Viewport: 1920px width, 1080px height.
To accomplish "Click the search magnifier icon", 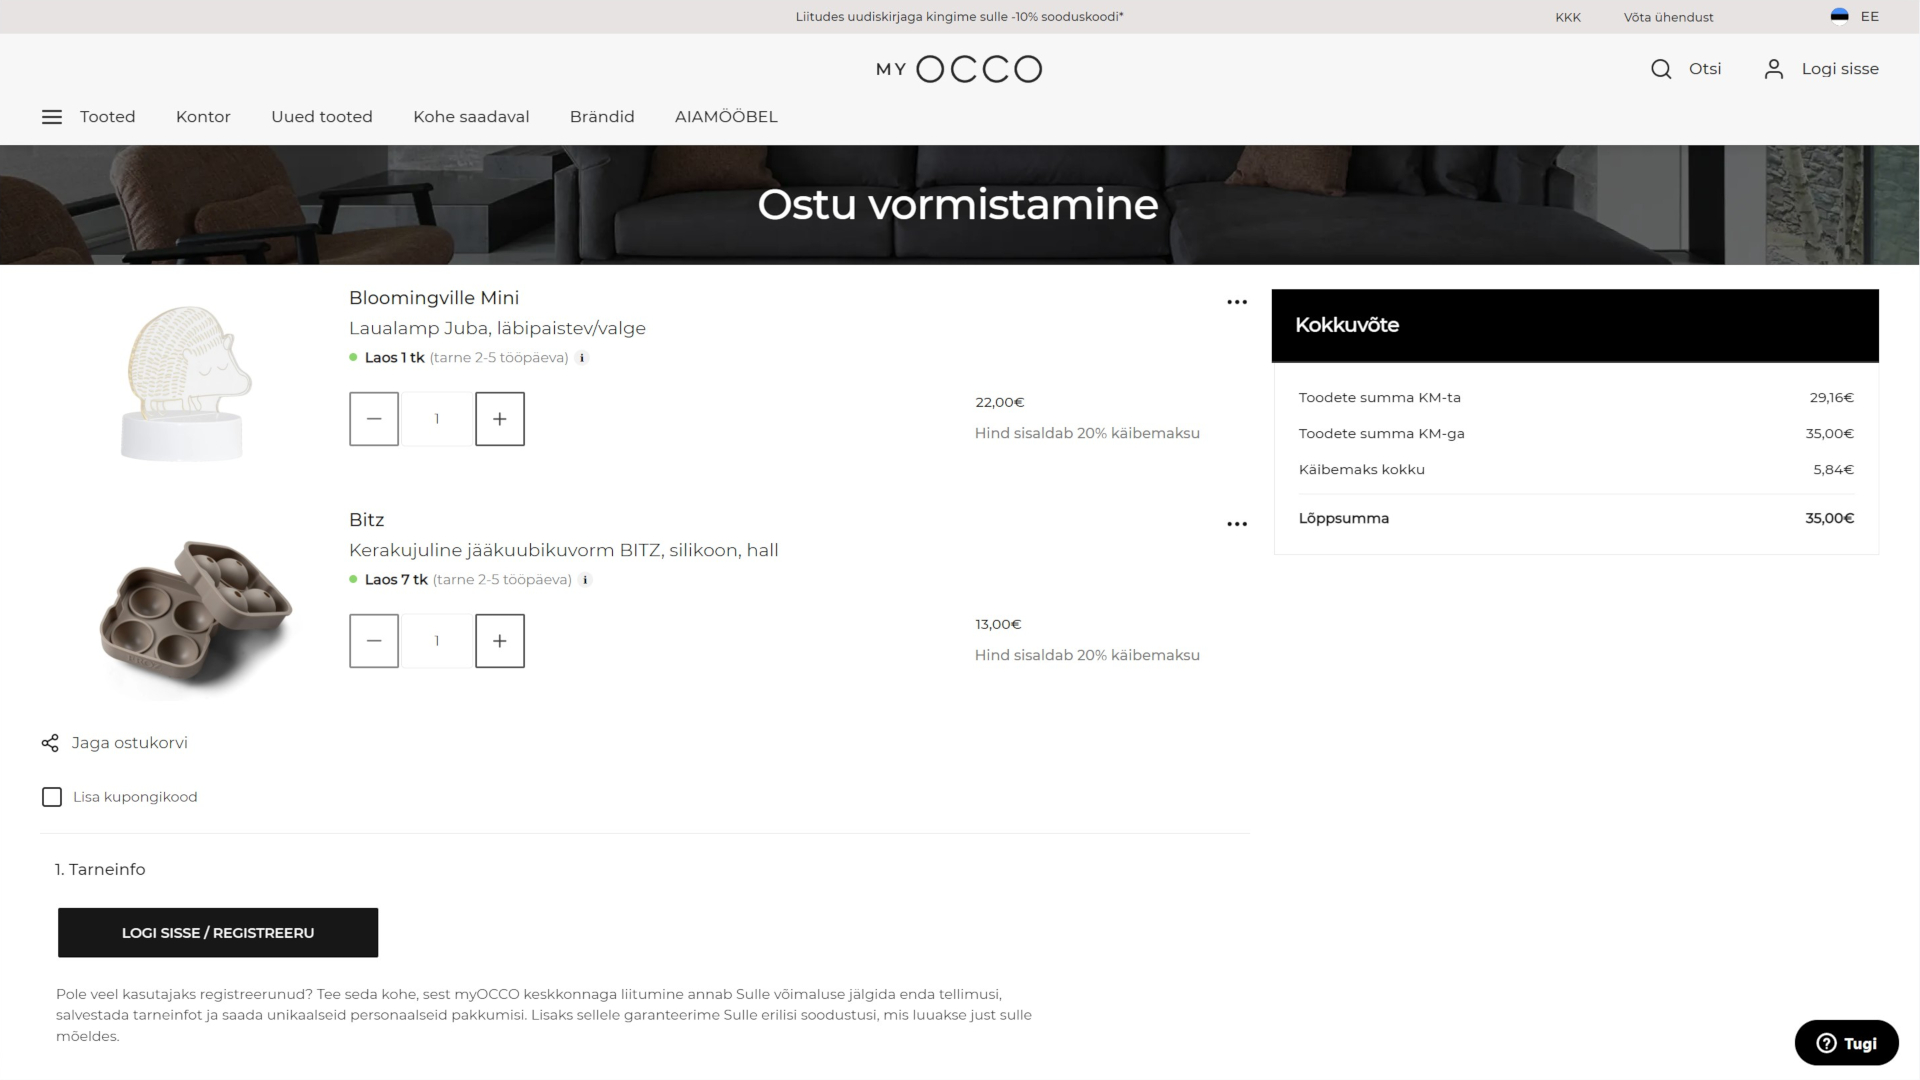I will pos(1661,69).
